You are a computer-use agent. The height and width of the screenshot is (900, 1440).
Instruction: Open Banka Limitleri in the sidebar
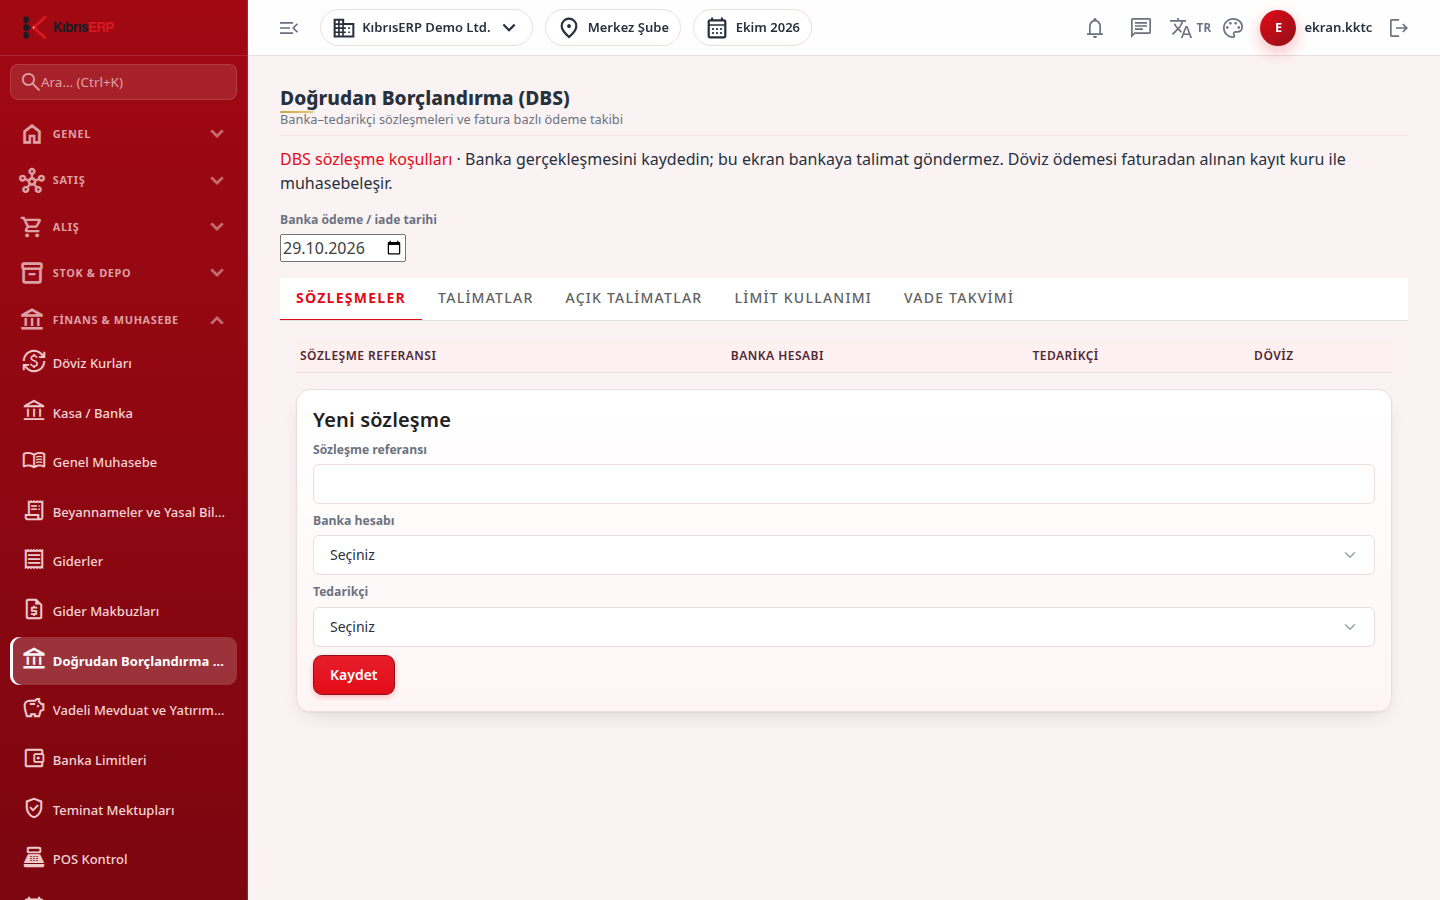coord(124,760)
